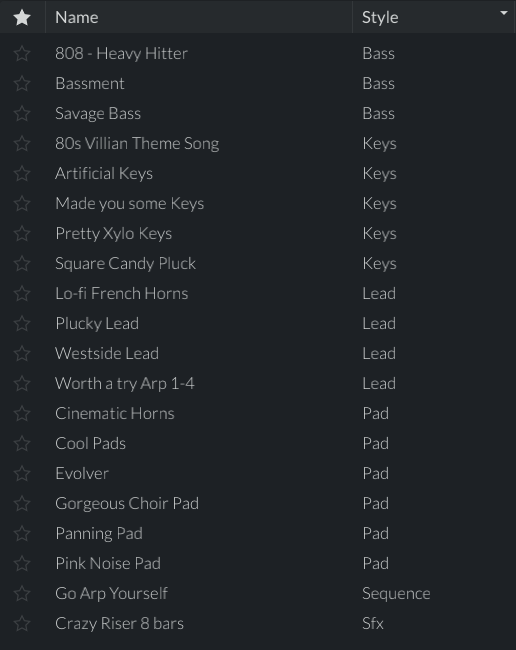Viewport: 516px width, 650px height.
Task: Sort by the Name column header
Action: [x=199, y=17]
